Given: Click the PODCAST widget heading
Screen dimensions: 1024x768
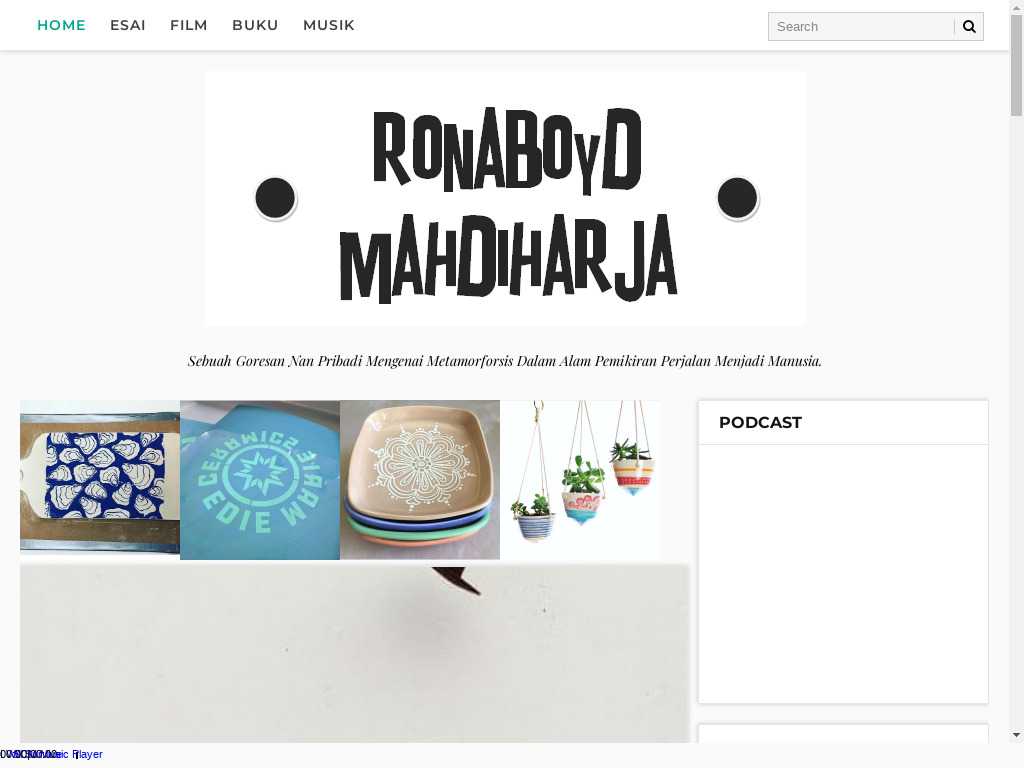Looking at the screenshot, I should pyautogui.click(x=760, y=423).
